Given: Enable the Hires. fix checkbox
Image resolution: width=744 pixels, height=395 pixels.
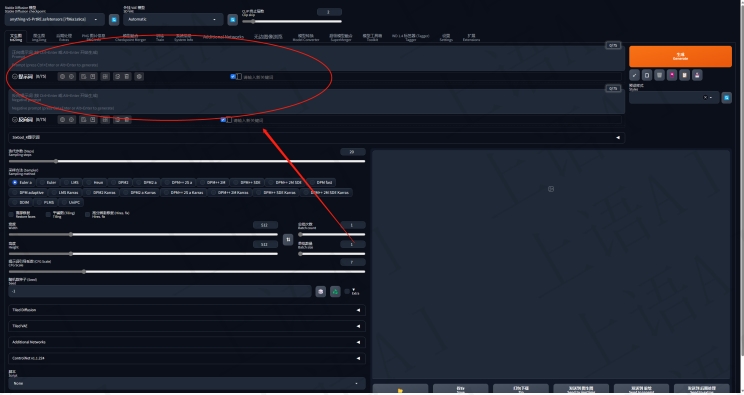Looking at the screenshot, I should coord(87,215).
